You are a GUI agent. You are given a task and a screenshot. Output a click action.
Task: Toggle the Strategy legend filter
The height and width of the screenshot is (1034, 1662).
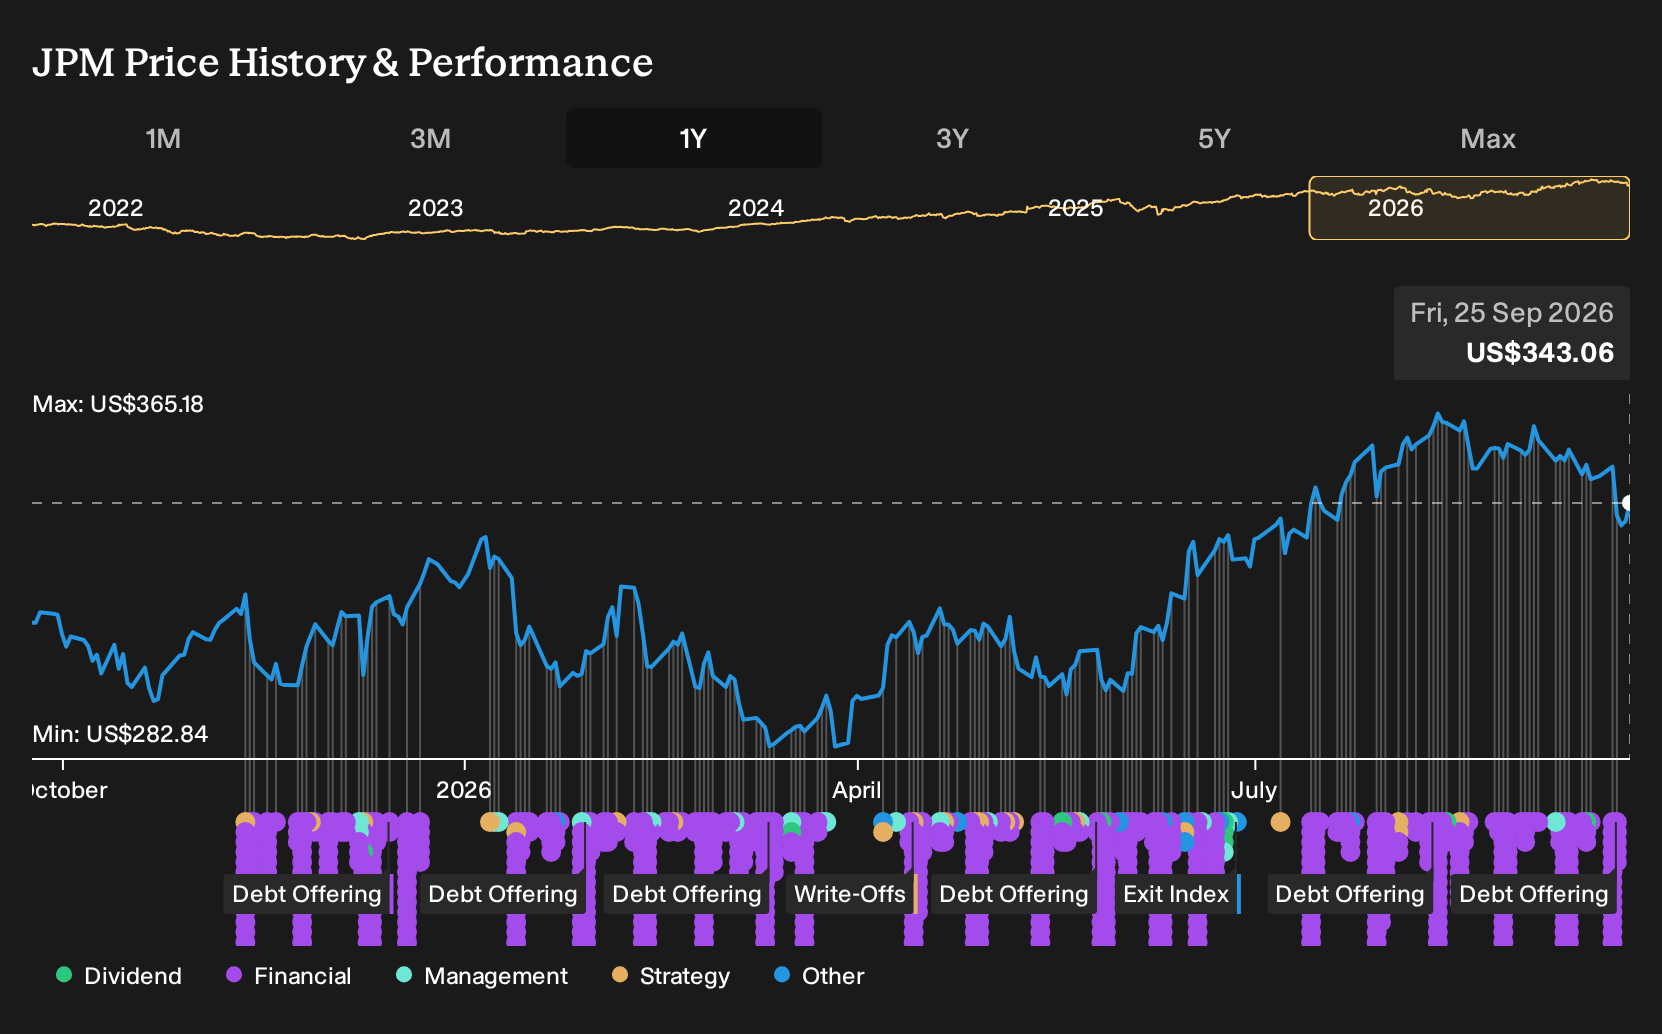[x=671, y=976]
